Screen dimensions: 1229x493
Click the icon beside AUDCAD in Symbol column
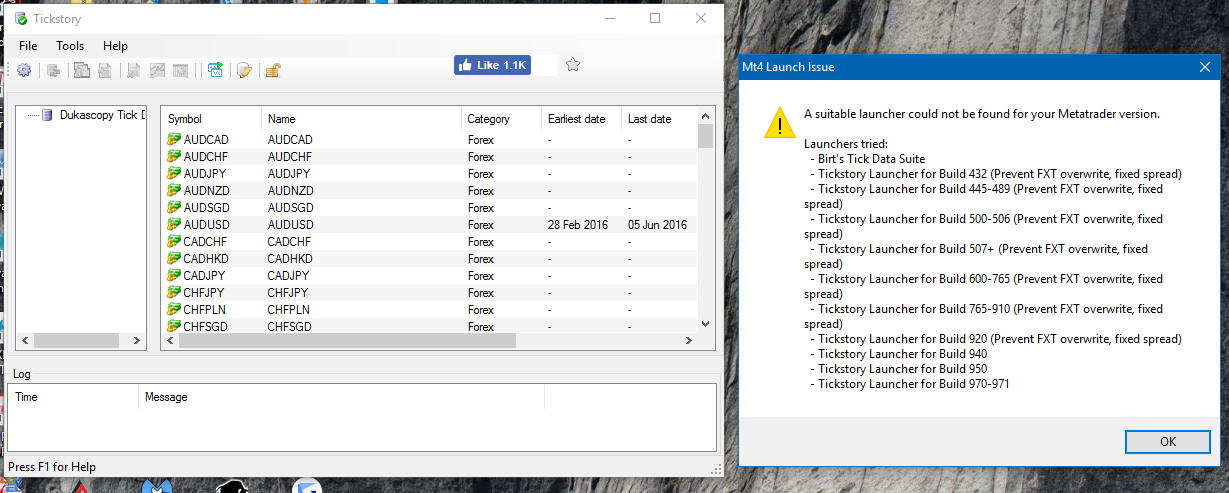174,140
